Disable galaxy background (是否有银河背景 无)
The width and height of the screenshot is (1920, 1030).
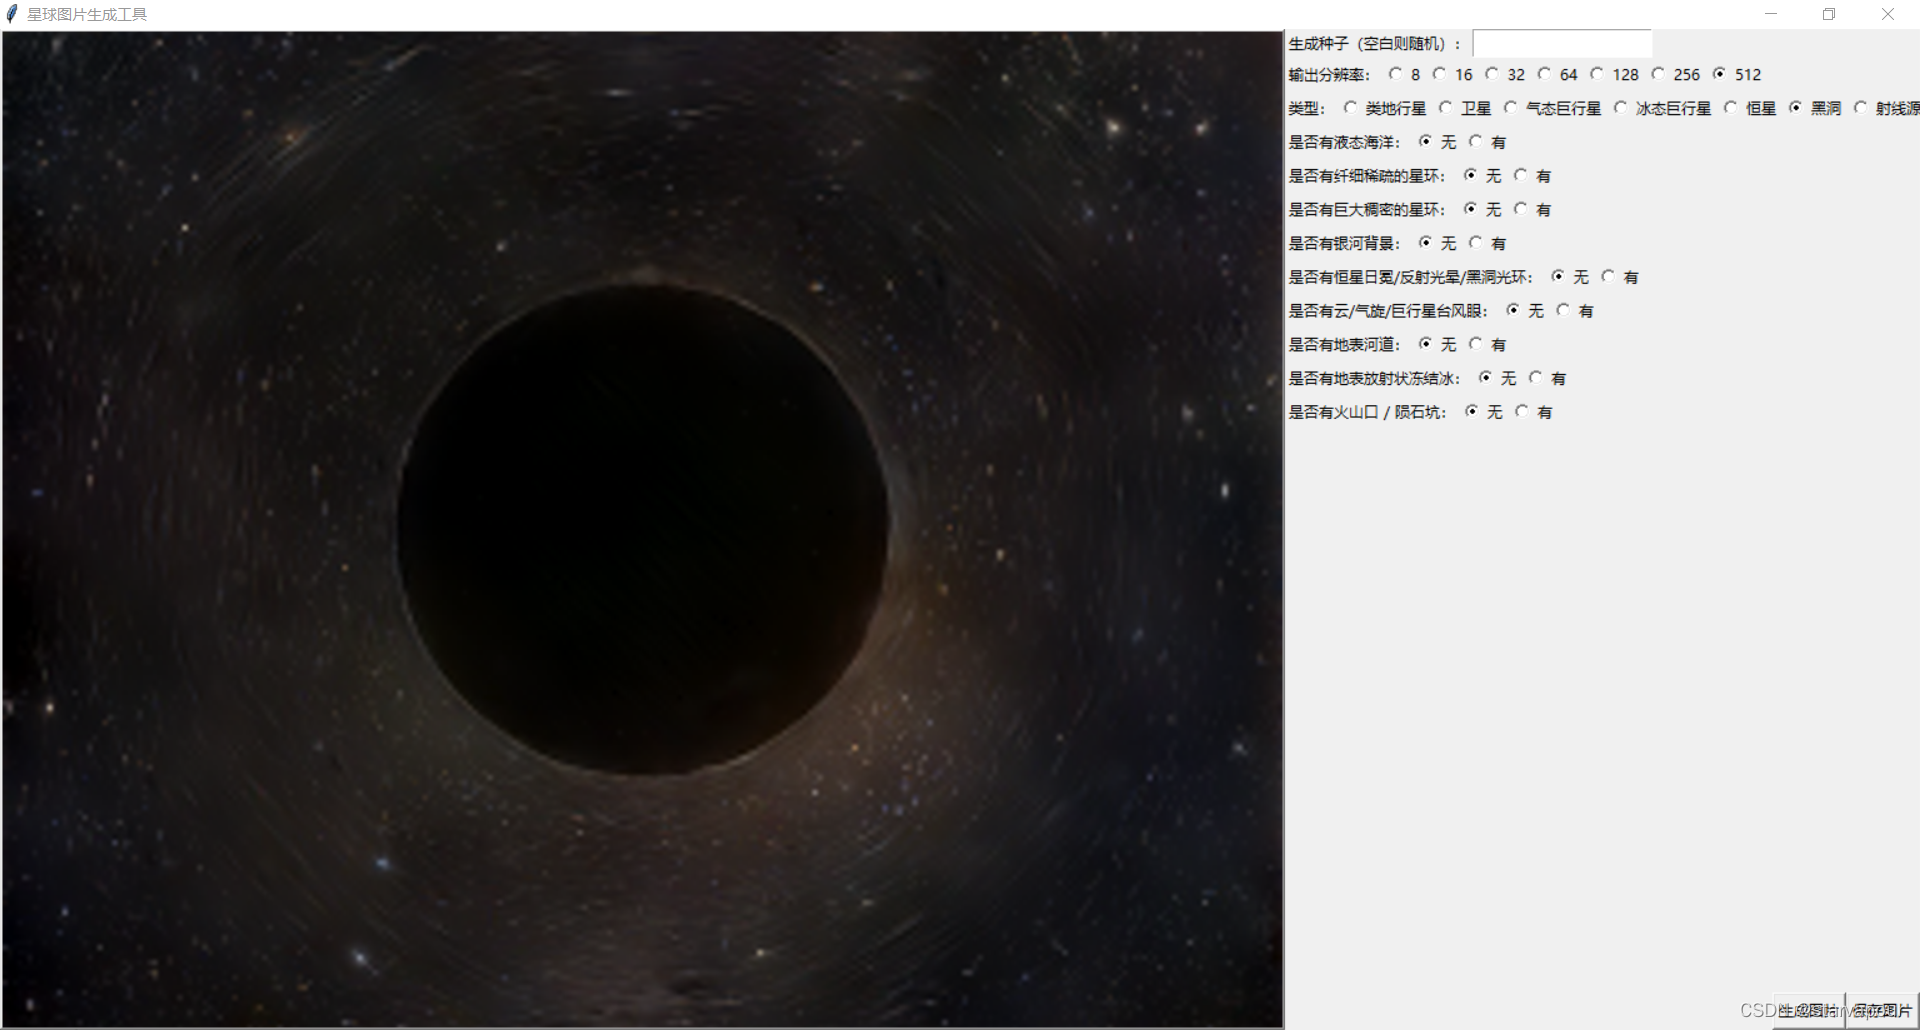[x=1426, y=243]
